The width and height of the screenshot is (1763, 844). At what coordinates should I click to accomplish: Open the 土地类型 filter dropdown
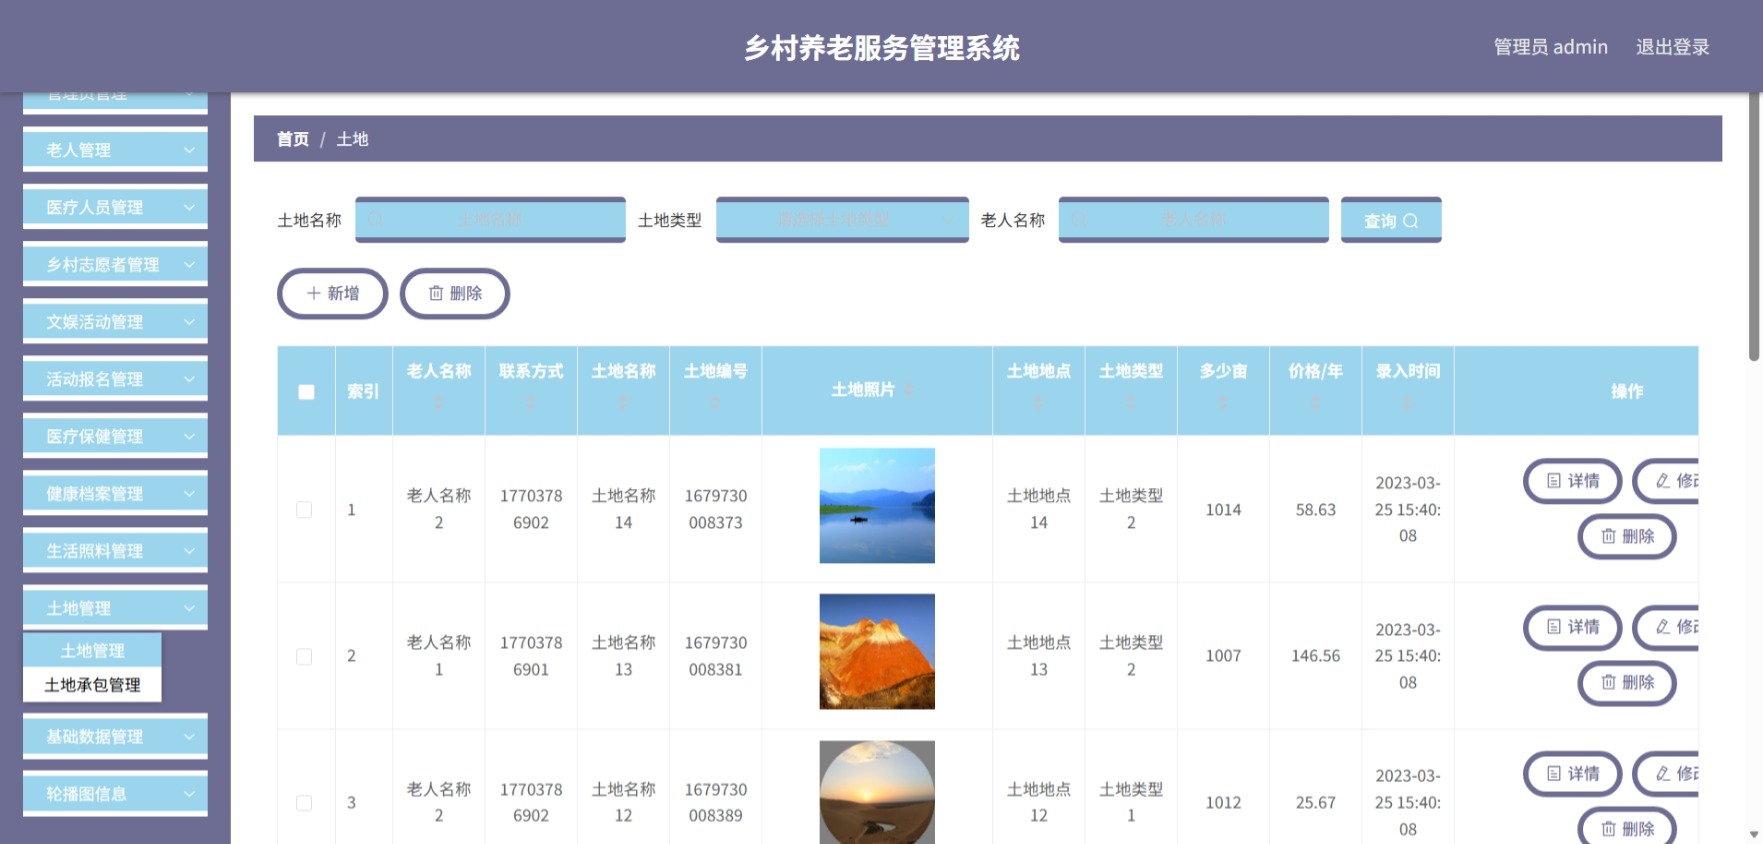(x=842, y=219)
